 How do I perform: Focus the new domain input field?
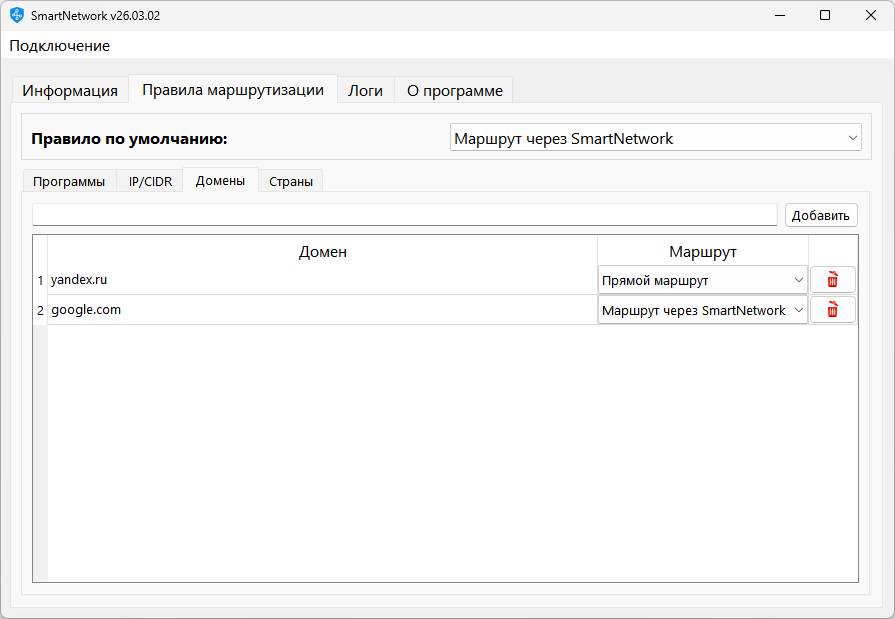pyautogui.click(x=404, y=215)
